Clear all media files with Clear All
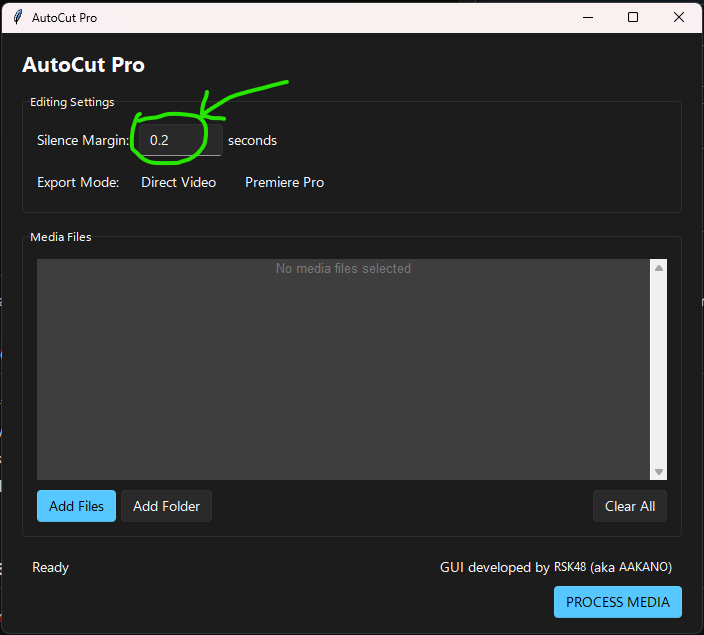This screenshot has width=704, height=635. tap(630, 506)
